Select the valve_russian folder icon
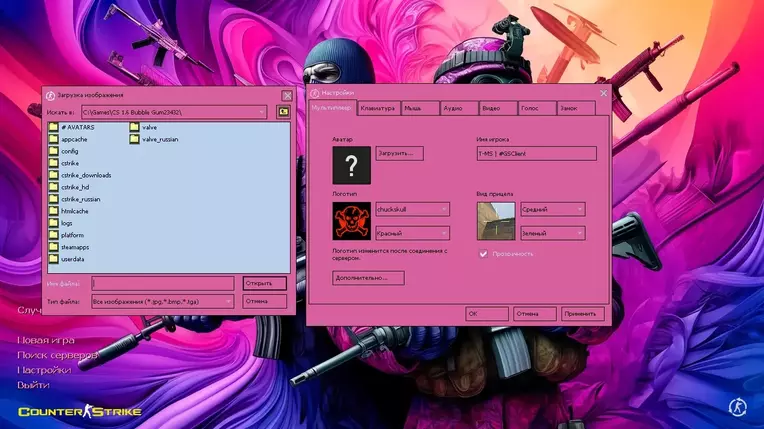This screenshot has height=429, width=764. 134,139
